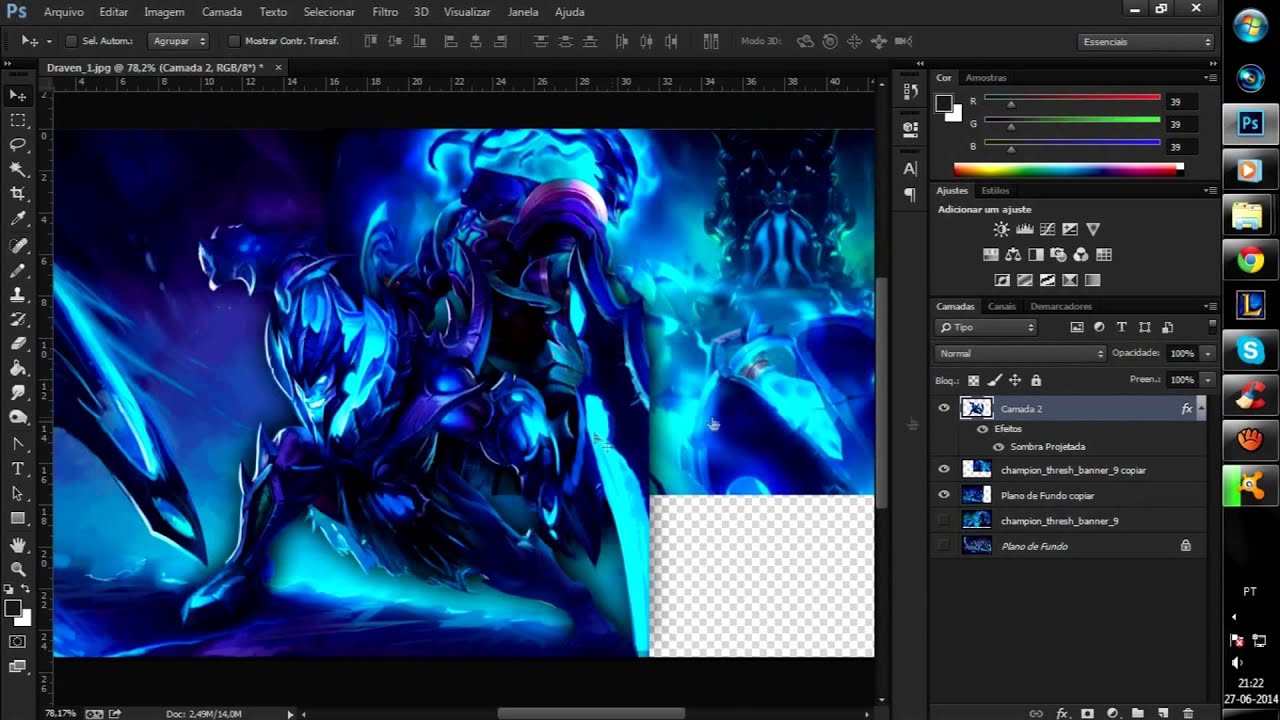The image size is (1280, 720).
Task: Open the Normal blend mode dropdown
Action: (x=1020, y=353)
